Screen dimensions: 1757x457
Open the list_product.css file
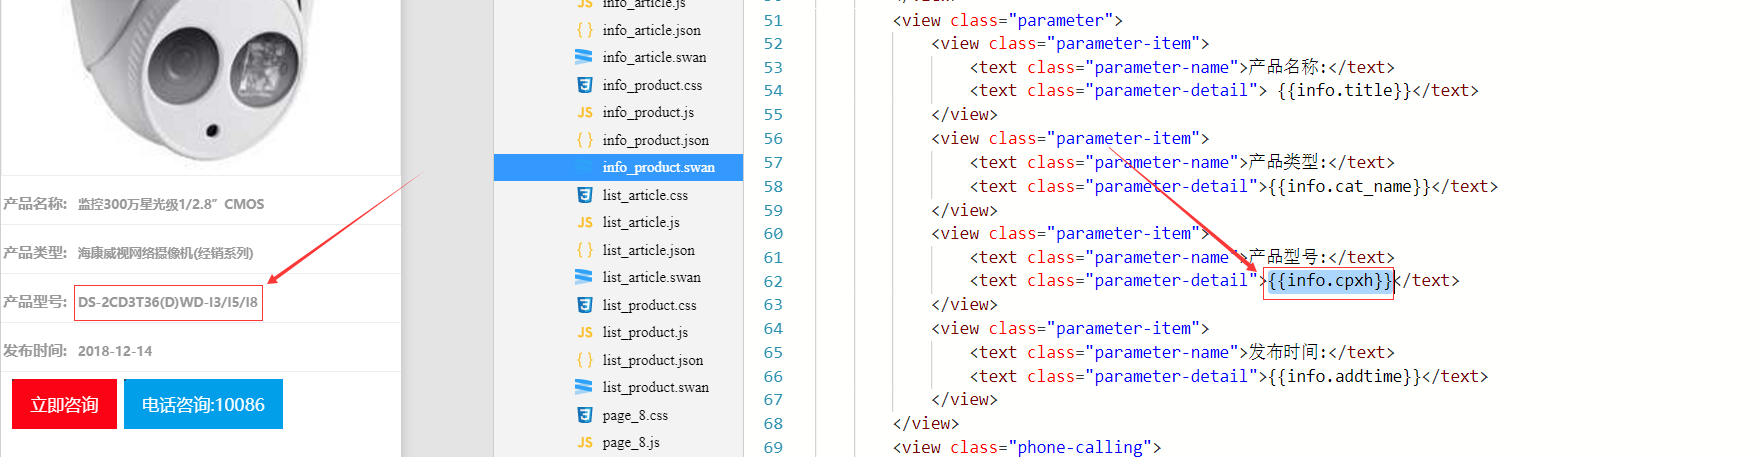[x=649, y=305]
